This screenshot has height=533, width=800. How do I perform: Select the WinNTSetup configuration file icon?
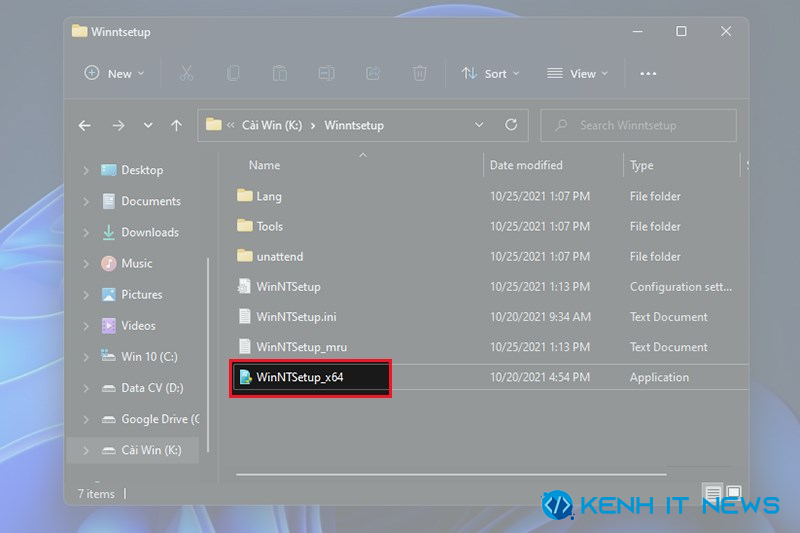point(245,286)
